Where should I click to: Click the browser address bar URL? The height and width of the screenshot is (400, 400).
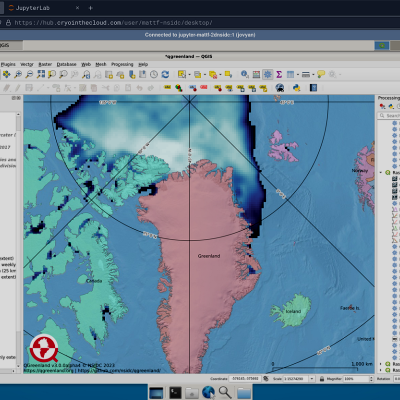[x=113, y=23]
